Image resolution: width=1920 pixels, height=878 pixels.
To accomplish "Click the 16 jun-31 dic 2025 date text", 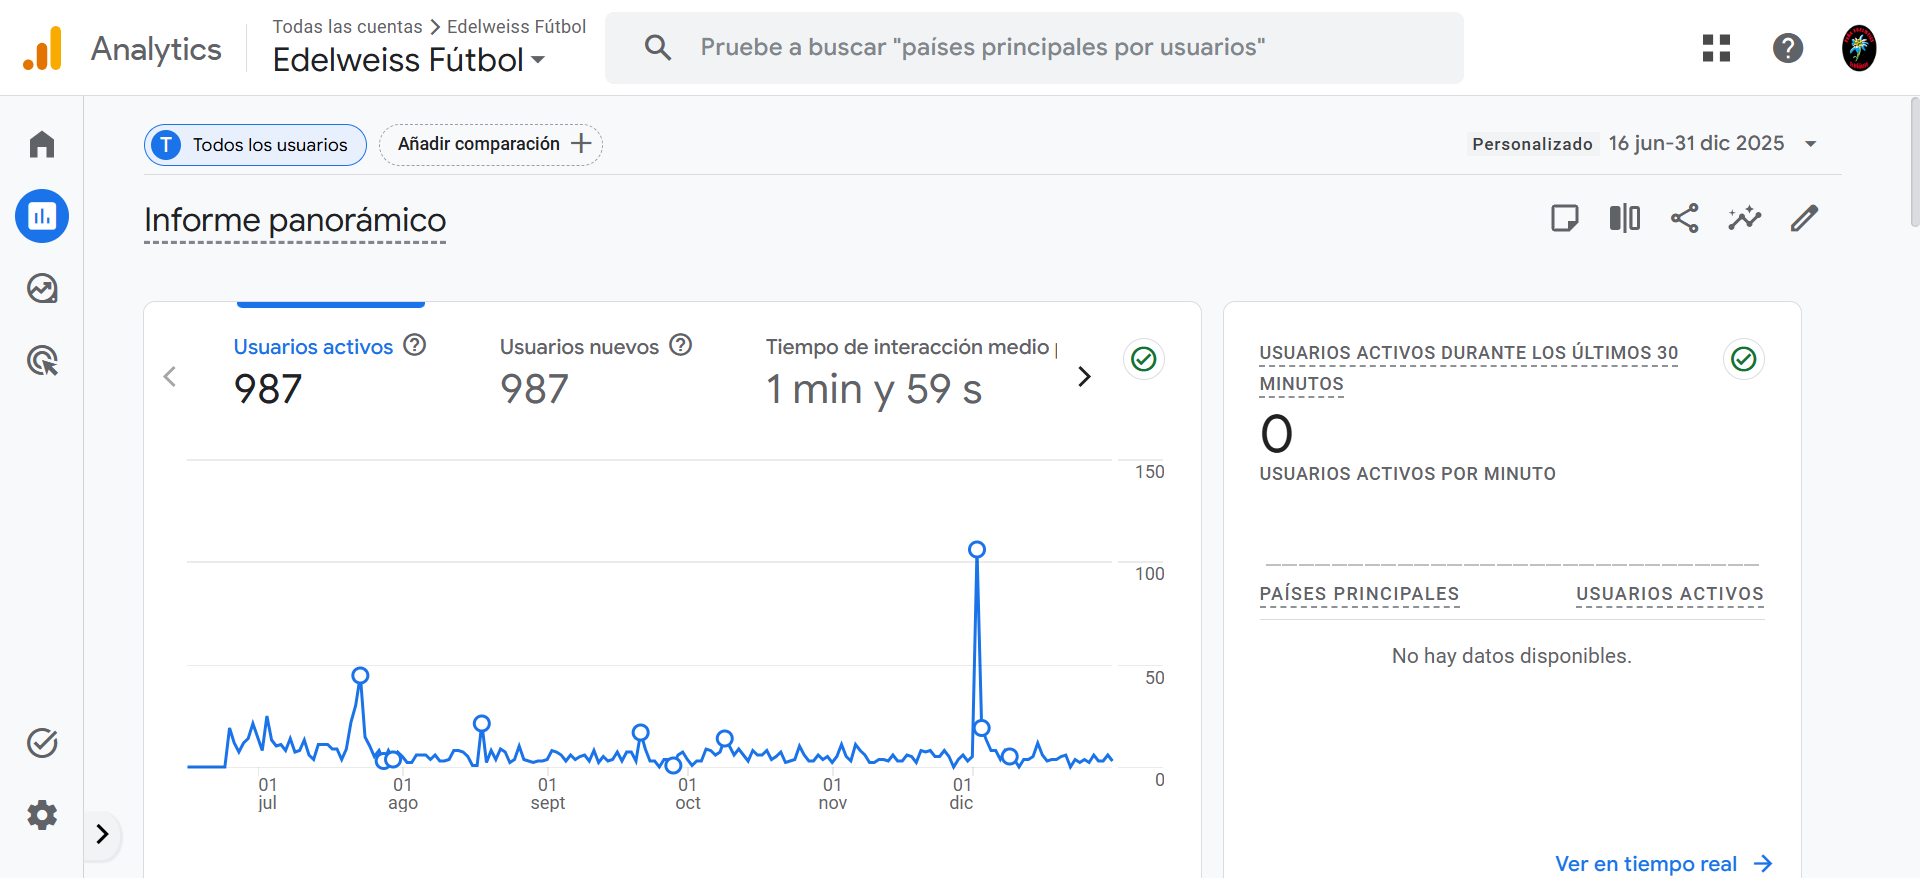I will pyautogui.click(x=1696, y=143).
